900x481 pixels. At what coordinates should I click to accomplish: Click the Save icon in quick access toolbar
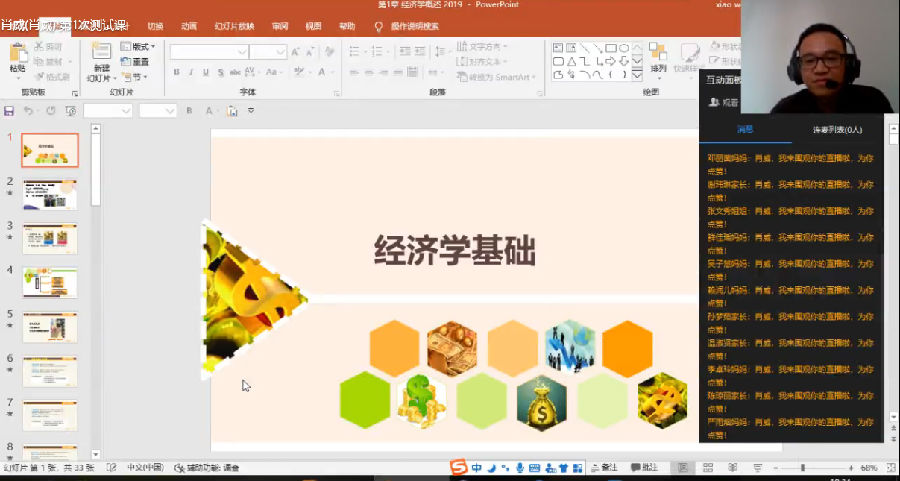pyautogui.click(x=9, y=111)
